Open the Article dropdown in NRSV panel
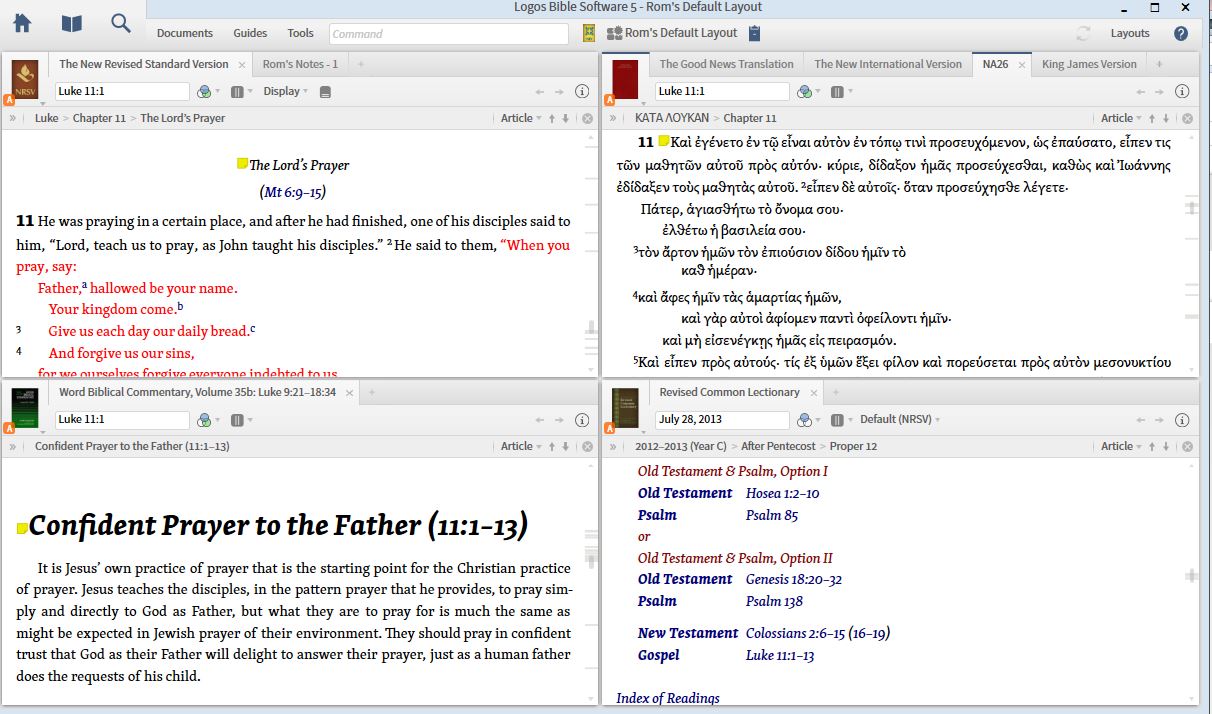The image size is (1212, 714). (x=521, y=118)
